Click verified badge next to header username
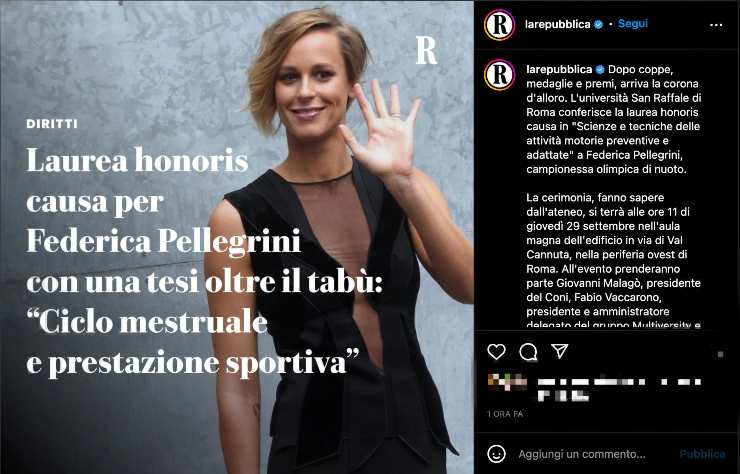 click(x=598, y=25)
